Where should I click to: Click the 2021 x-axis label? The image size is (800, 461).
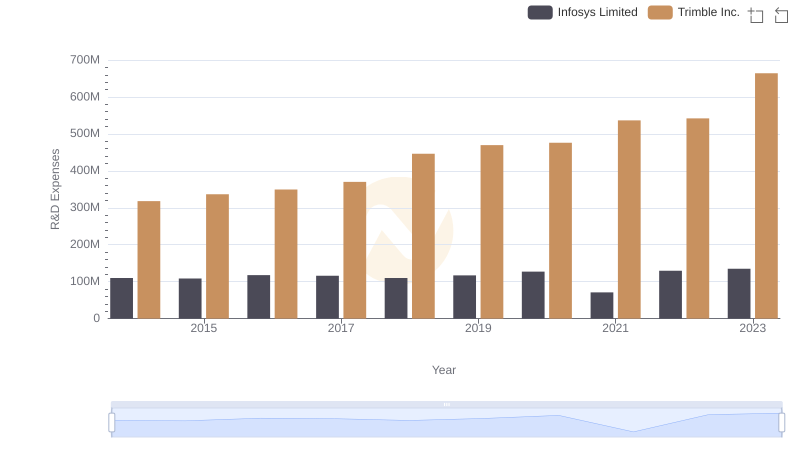(x=615, y=328)
